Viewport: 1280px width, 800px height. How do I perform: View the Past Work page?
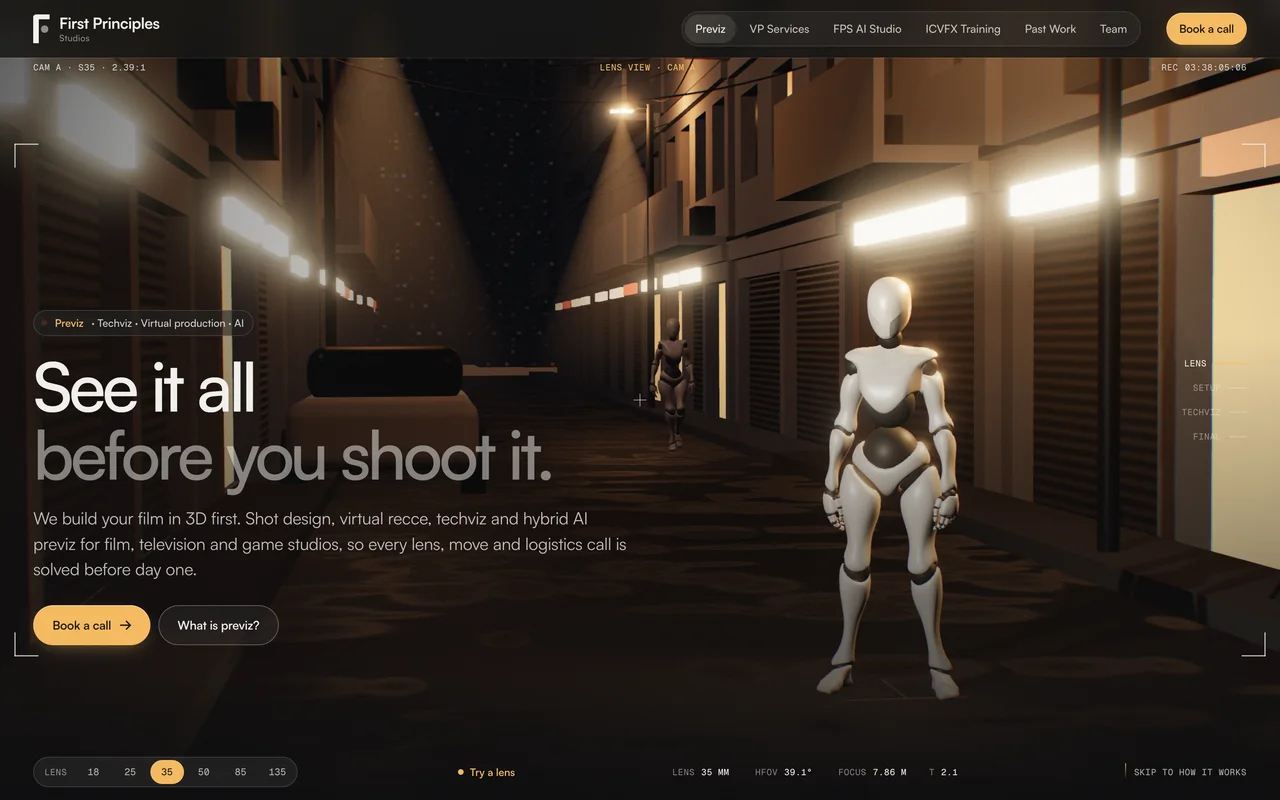coord(1050,29)
